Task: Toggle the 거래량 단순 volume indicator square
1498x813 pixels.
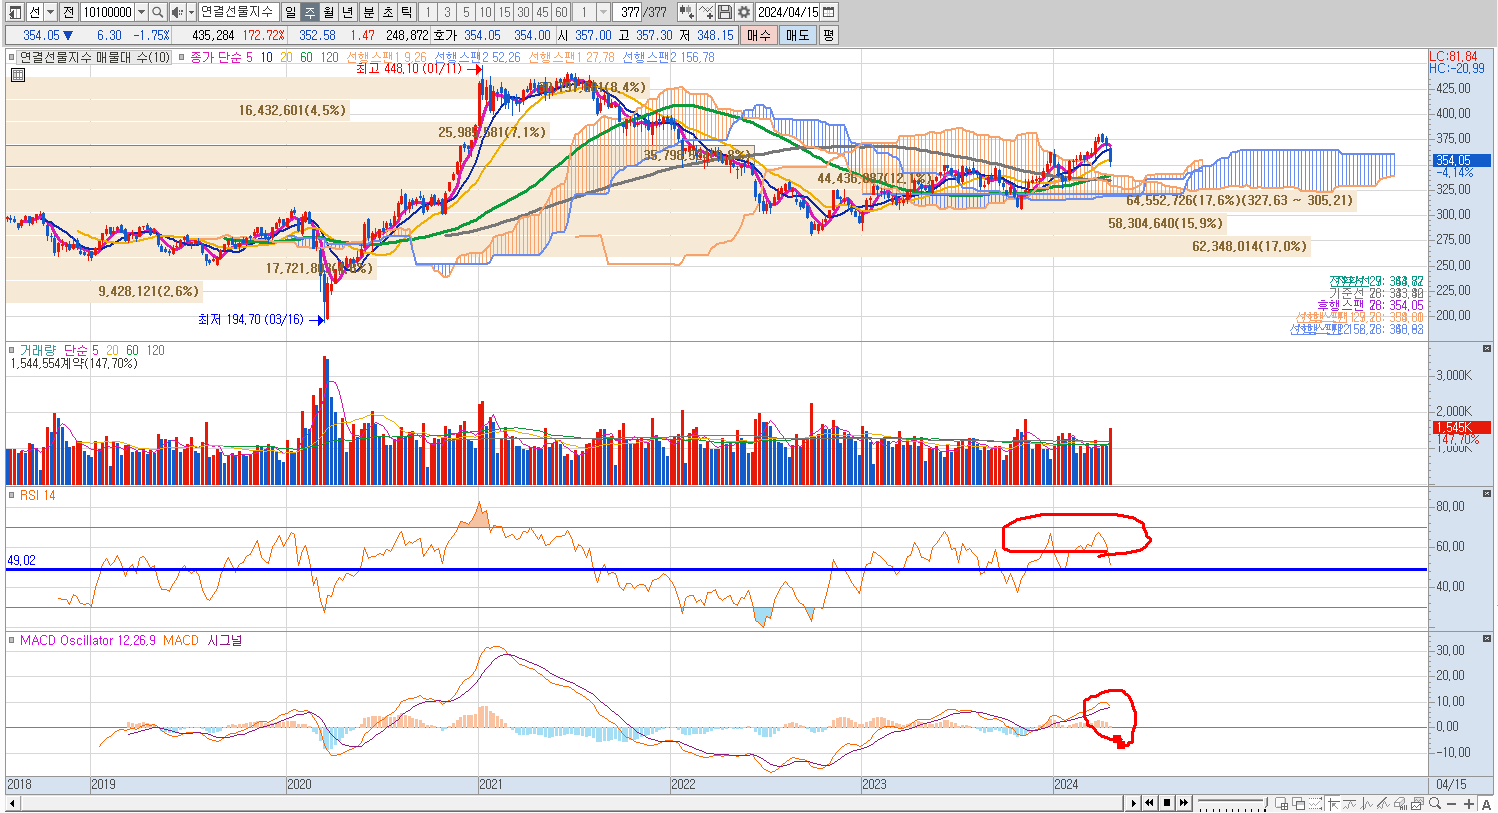Action: 13,351
